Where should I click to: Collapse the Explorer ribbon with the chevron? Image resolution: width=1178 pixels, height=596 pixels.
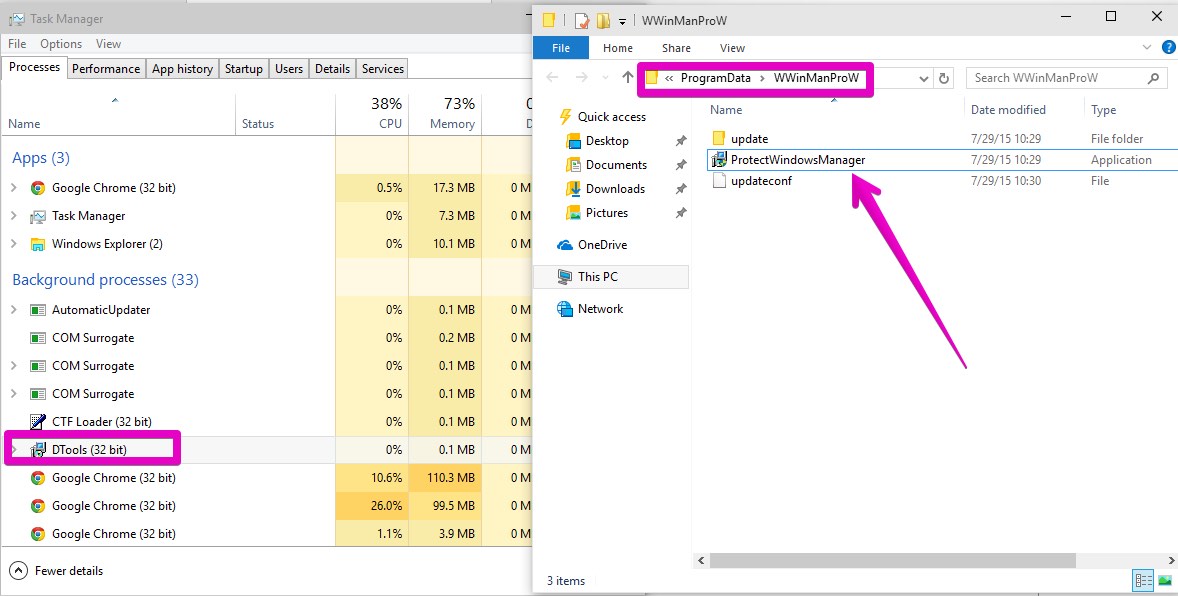point(1146,48)
